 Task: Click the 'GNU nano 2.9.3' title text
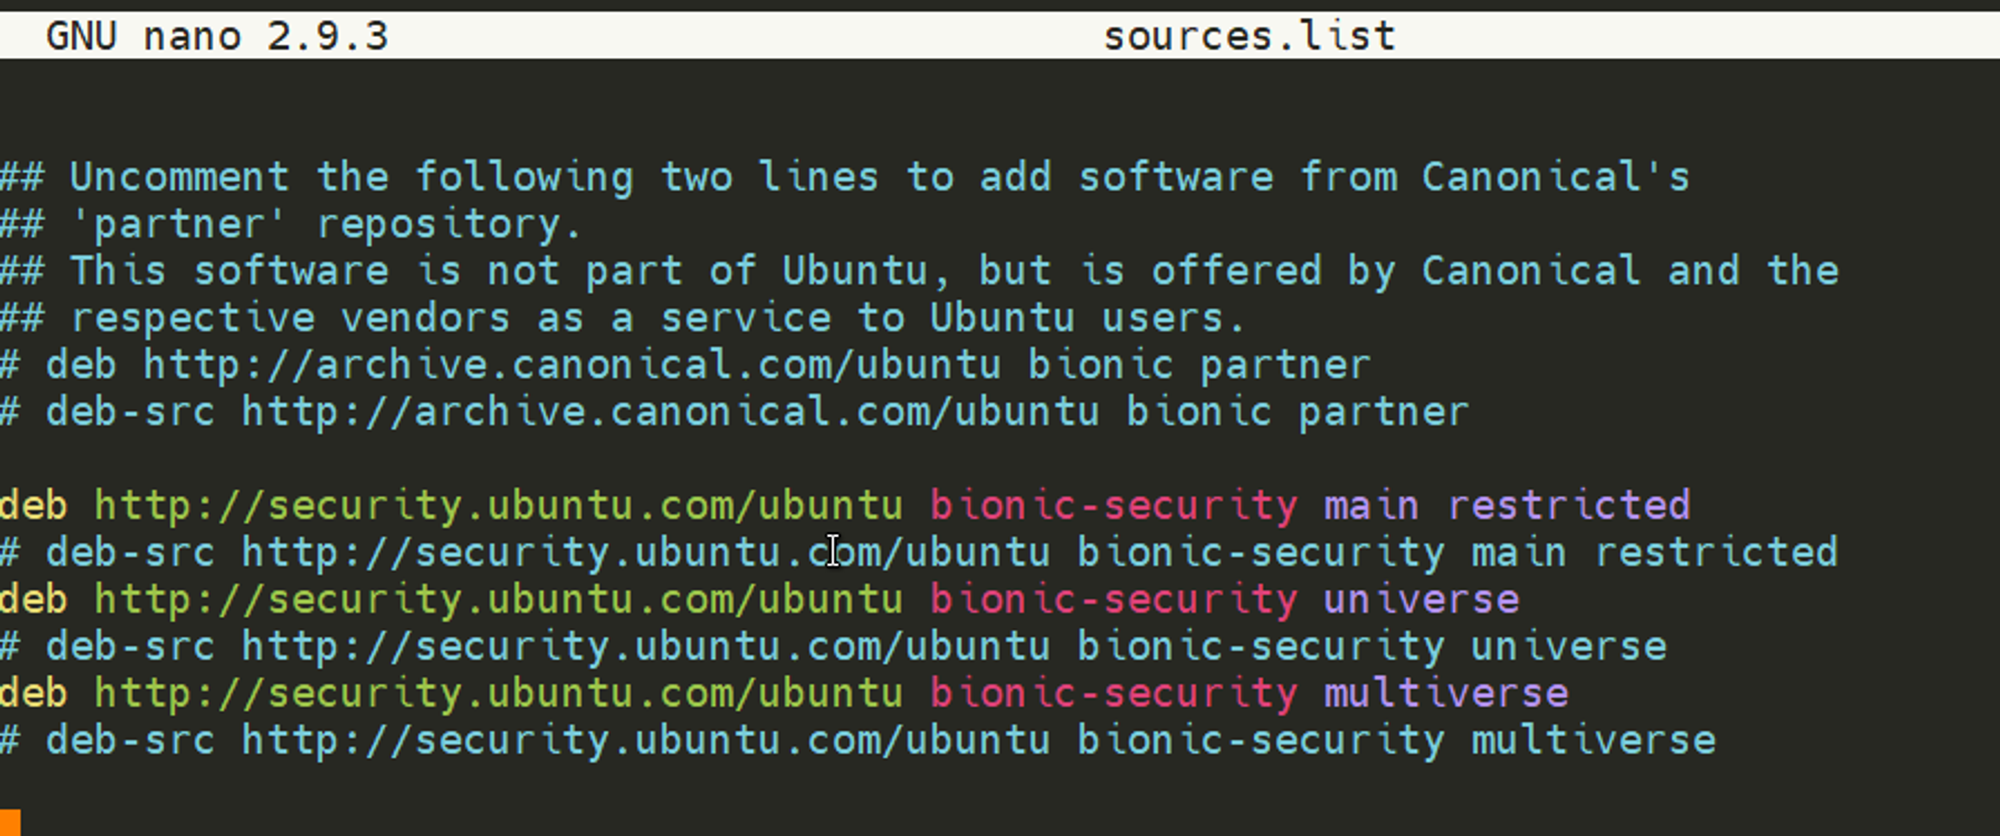click(217, 37)
